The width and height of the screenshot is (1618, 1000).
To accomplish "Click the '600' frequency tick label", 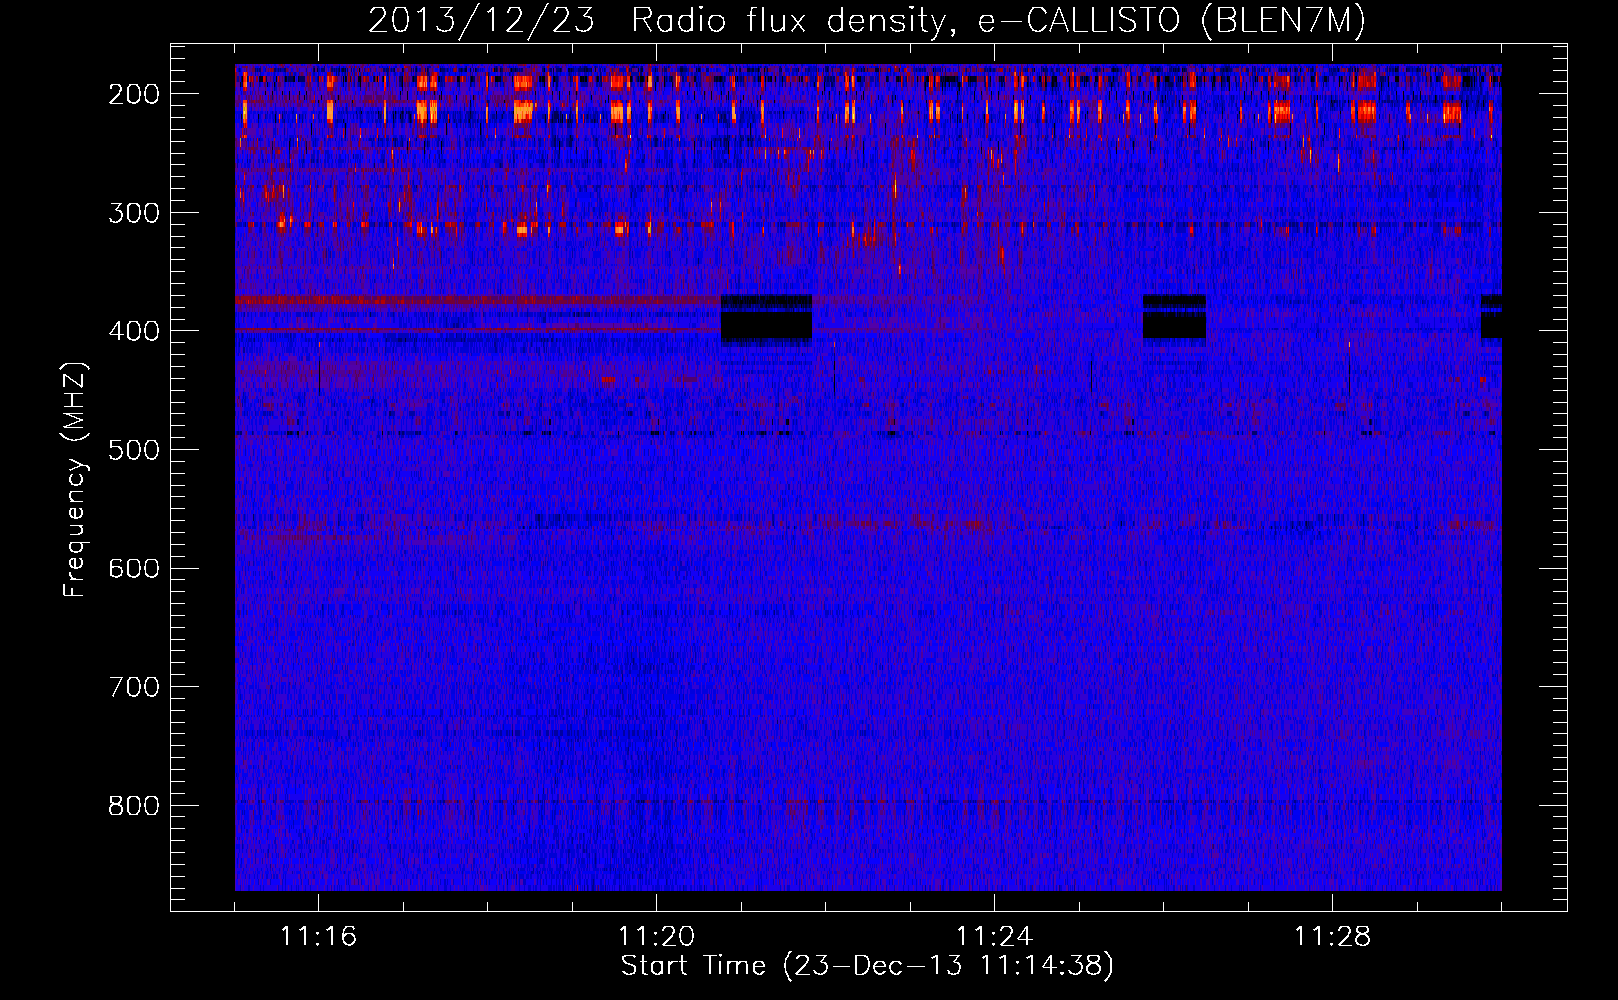I will click(x=134, y=569).
